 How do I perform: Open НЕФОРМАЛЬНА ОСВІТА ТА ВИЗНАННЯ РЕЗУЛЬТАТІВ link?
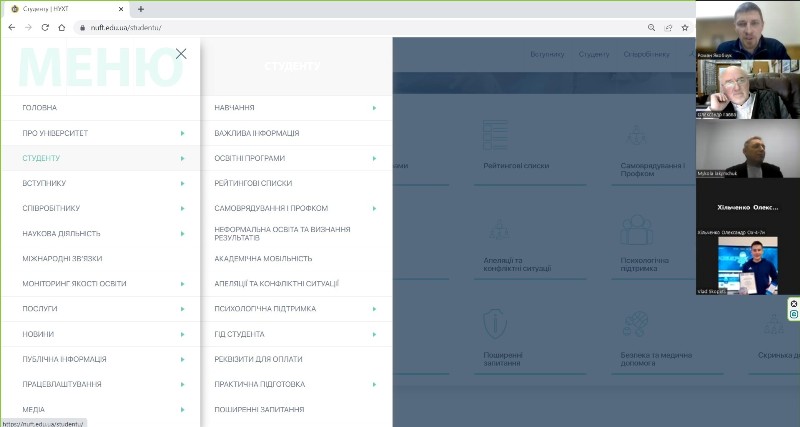pos(282,234)
